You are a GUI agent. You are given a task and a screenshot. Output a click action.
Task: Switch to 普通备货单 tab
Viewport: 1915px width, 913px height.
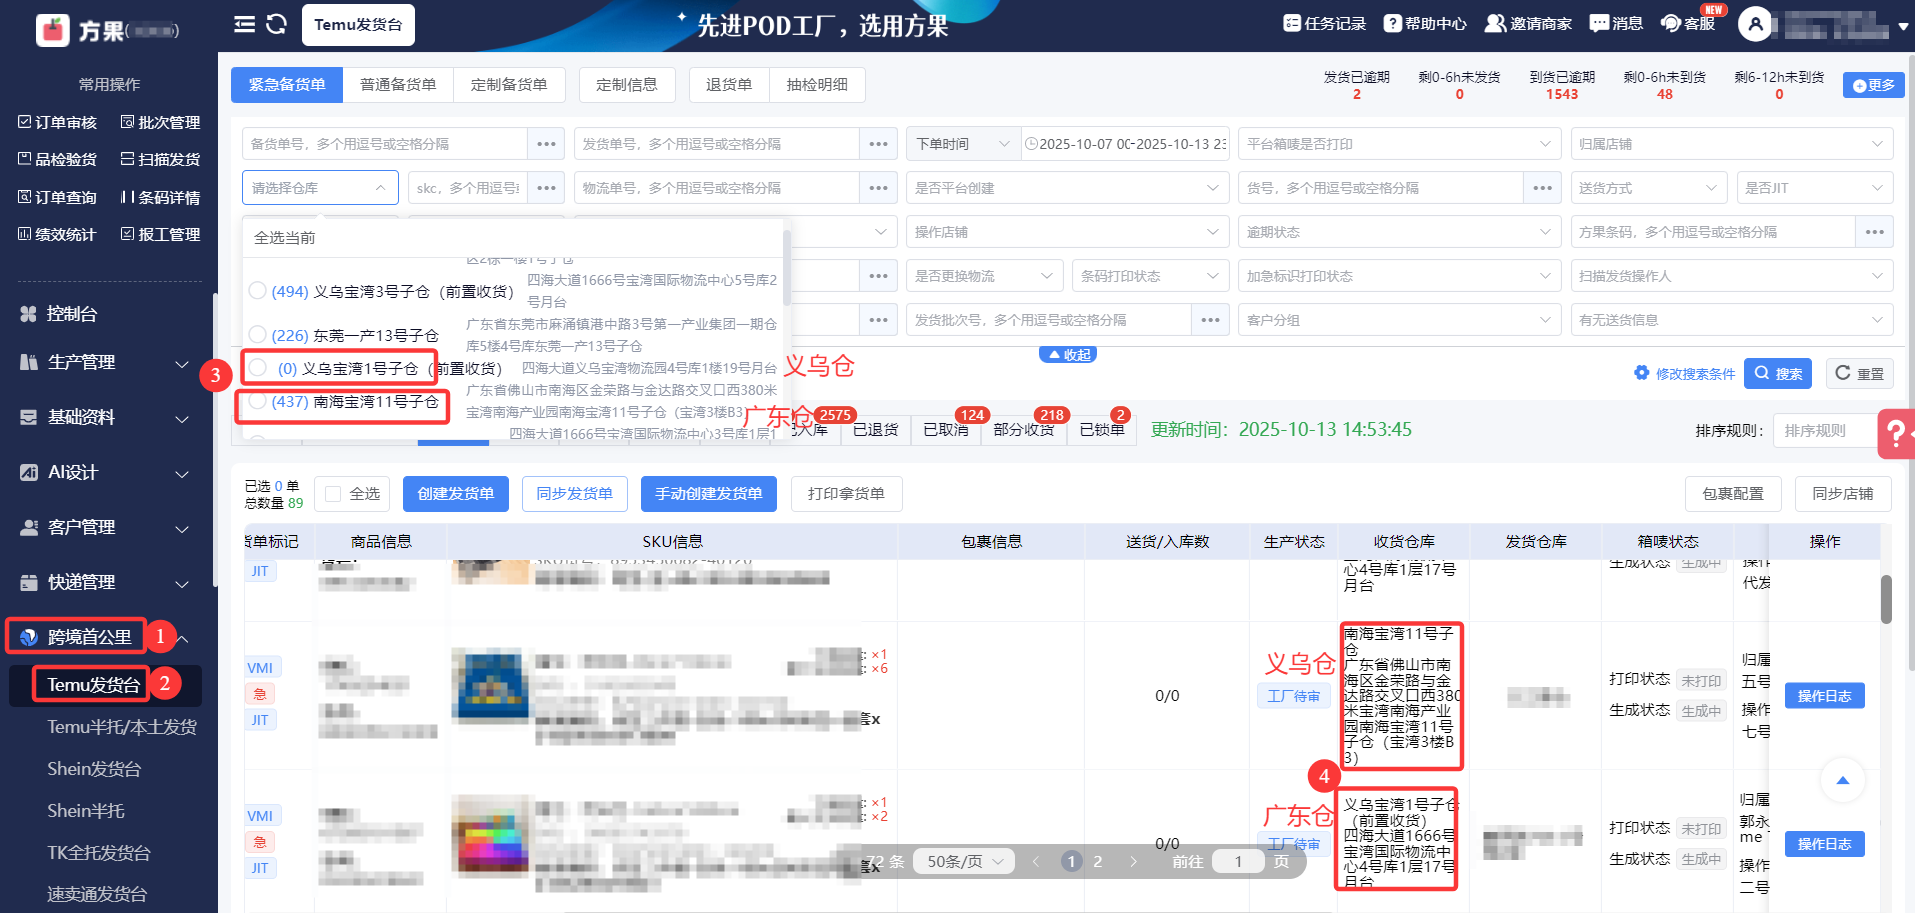click(398, 85)
